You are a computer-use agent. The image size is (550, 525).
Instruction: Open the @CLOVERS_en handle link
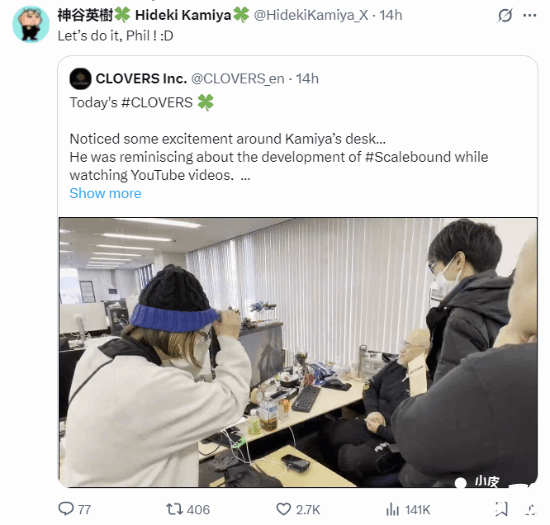(237, 79)
